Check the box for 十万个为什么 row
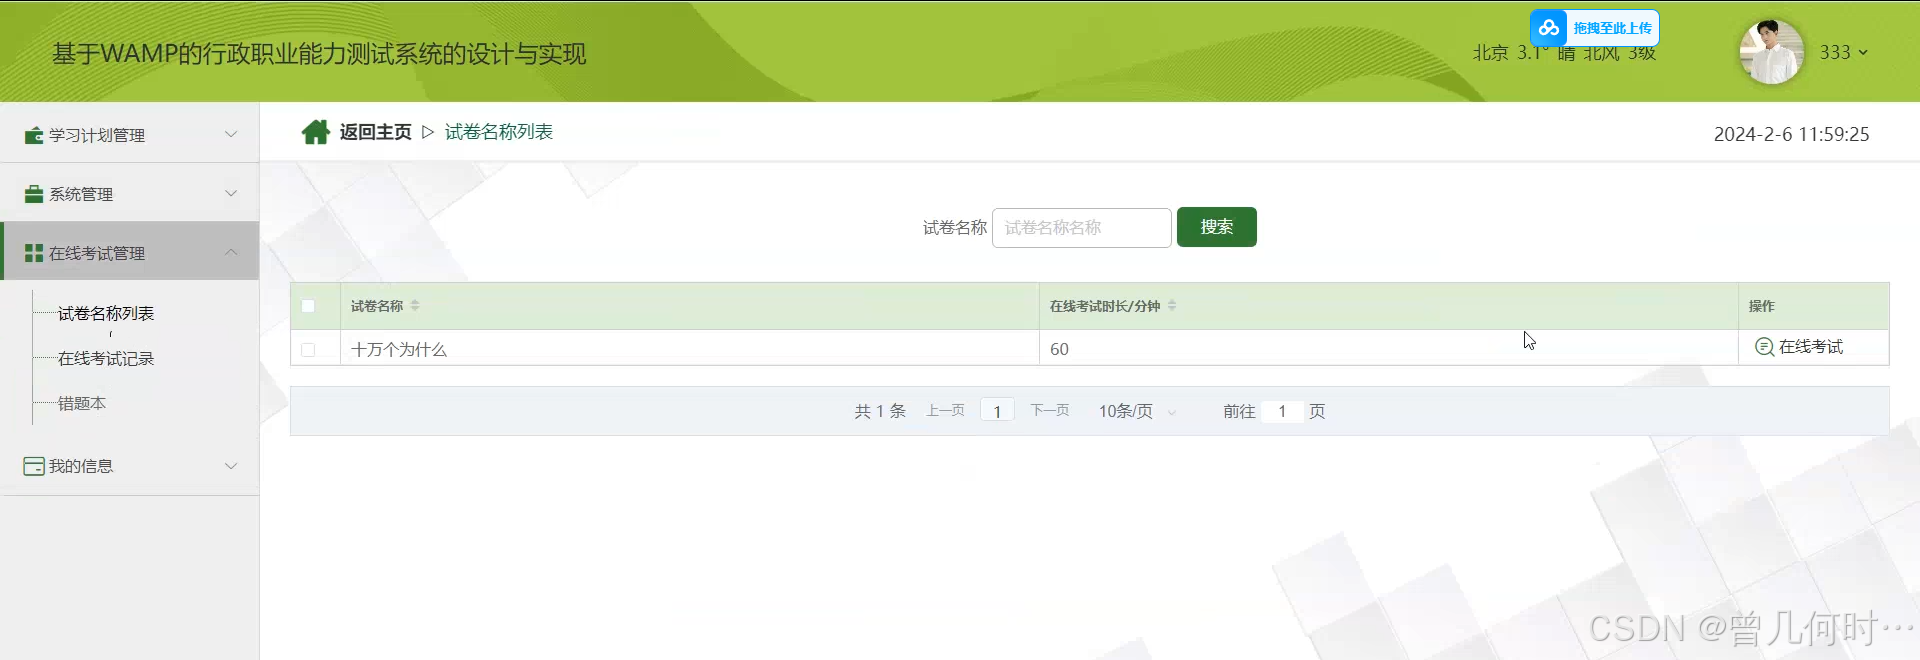This screenshot has height=660, width=1920. [x=308, y=350]
